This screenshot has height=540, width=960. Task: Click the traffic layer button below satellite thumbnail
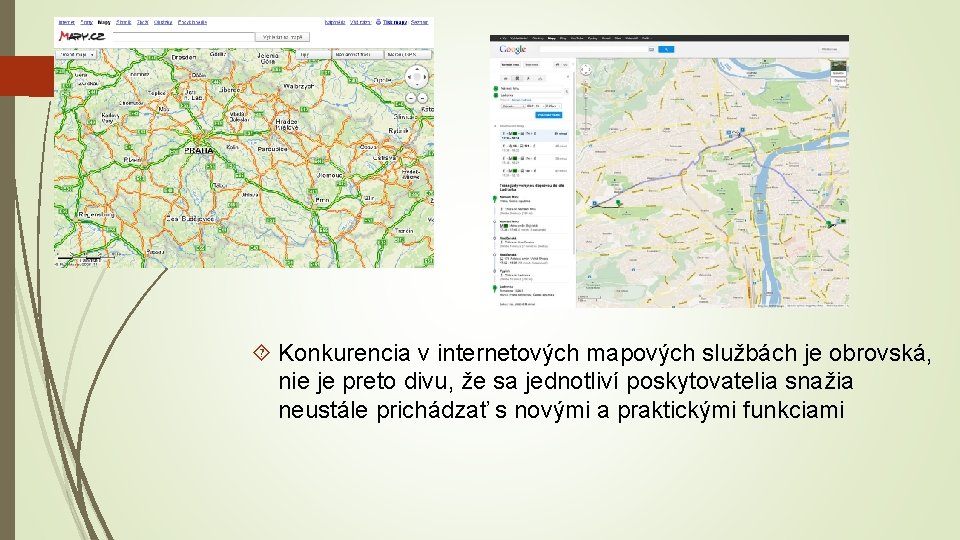pyautogui.click(x=839, y=81)
